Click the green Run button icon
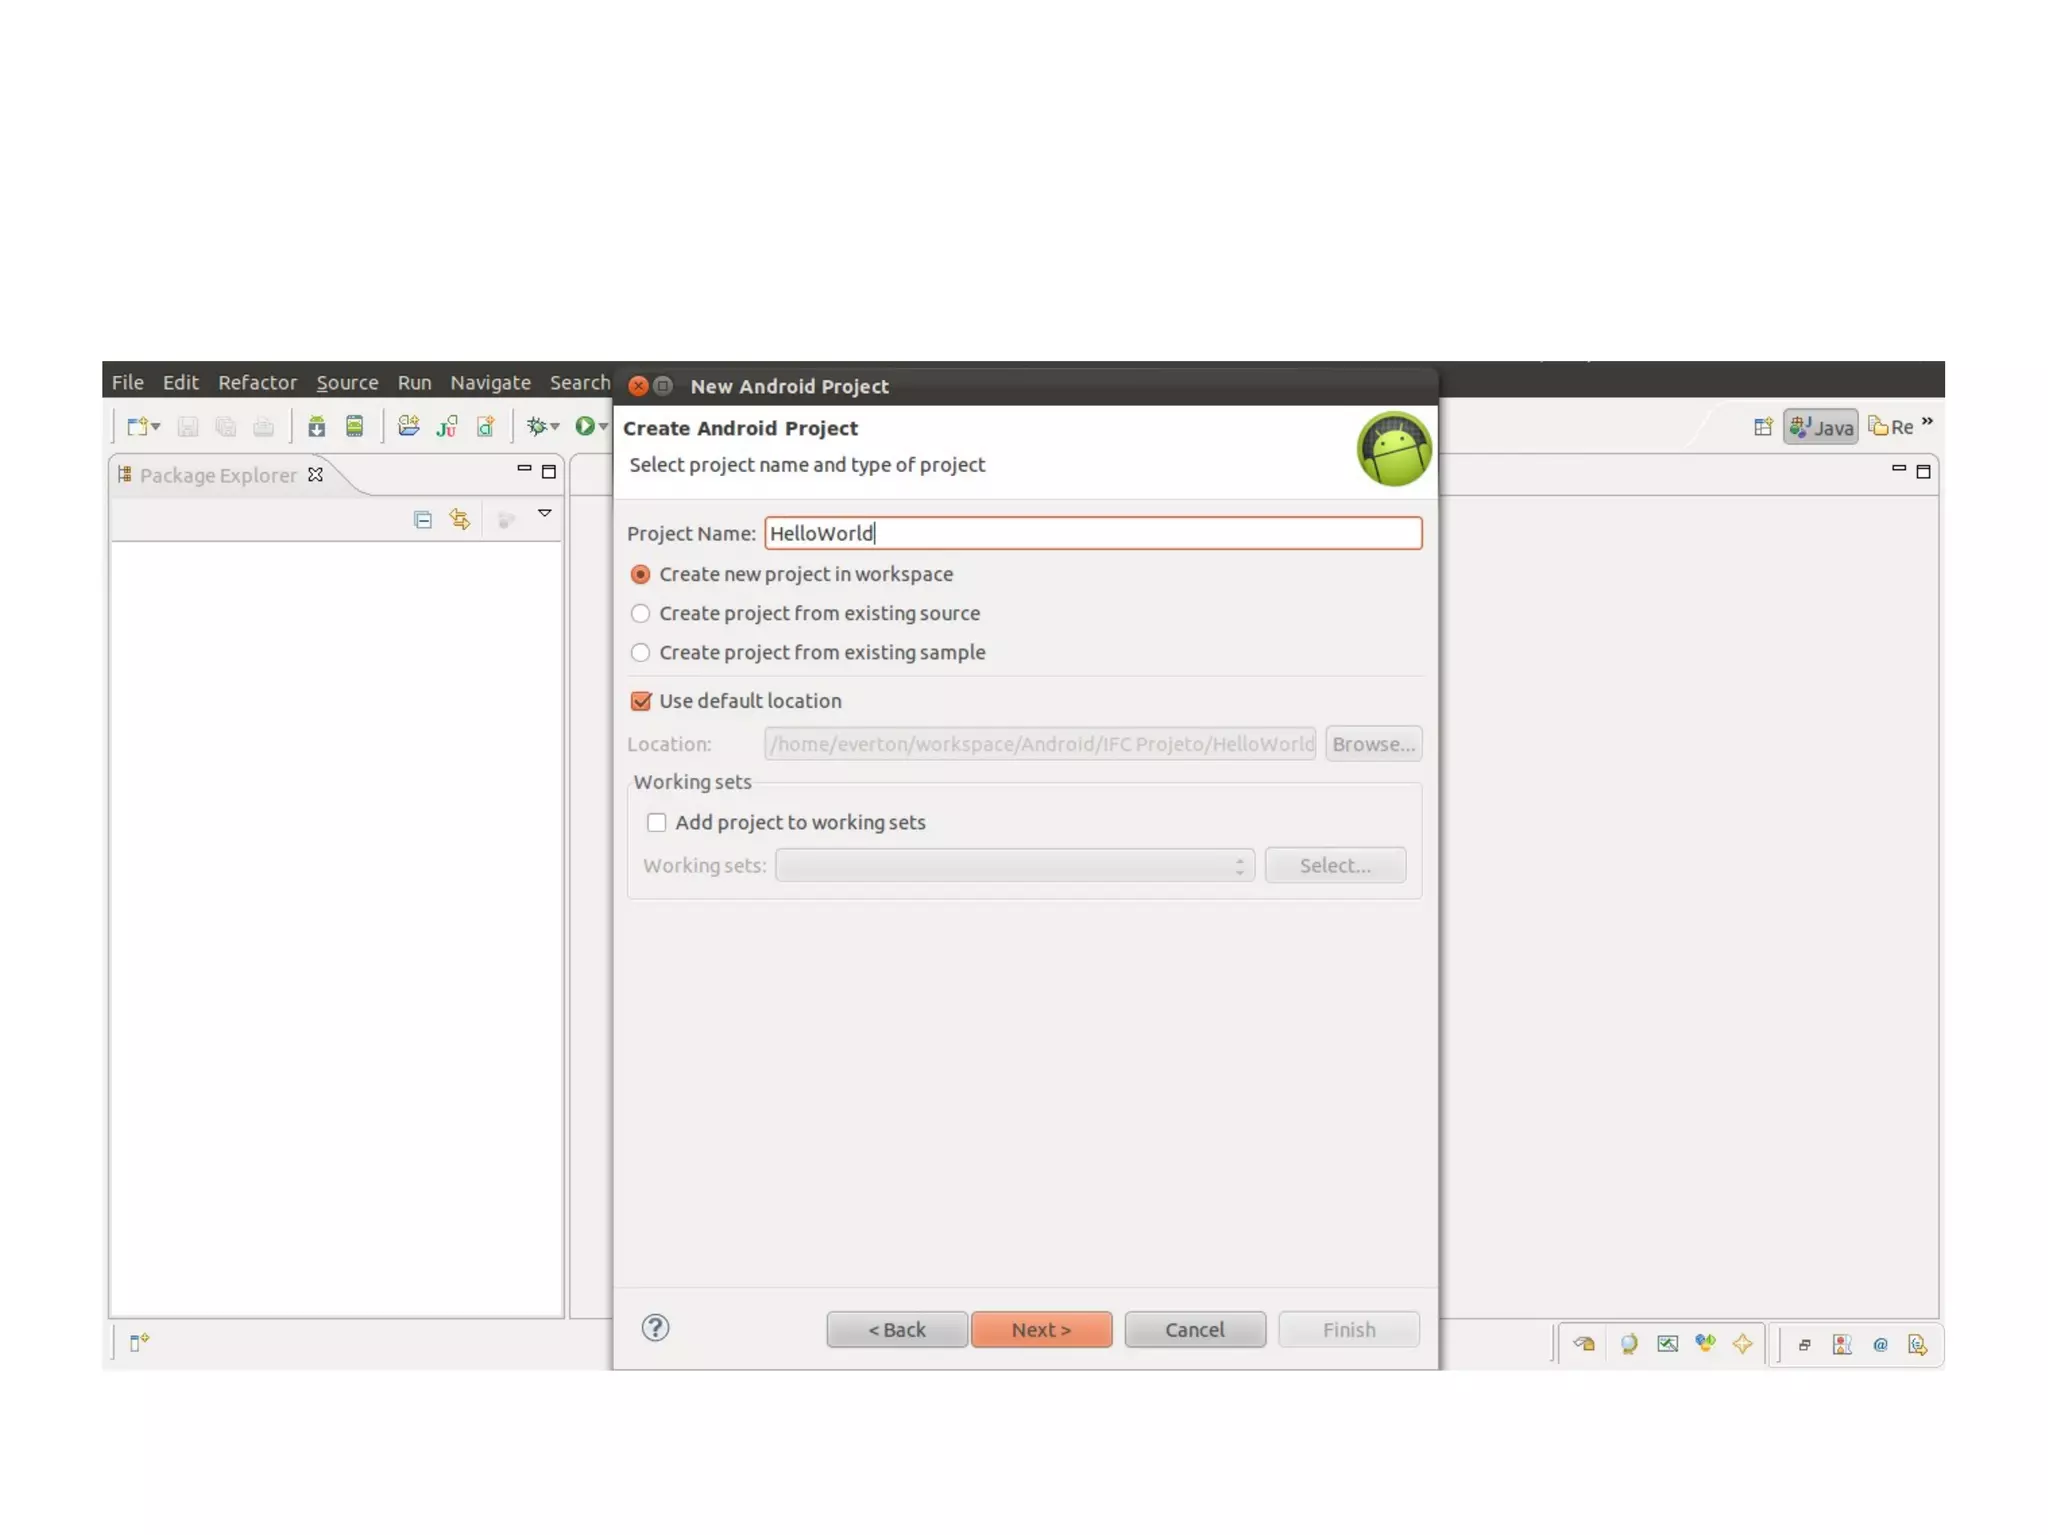The image size is (2048, 1535). [585, 427]
